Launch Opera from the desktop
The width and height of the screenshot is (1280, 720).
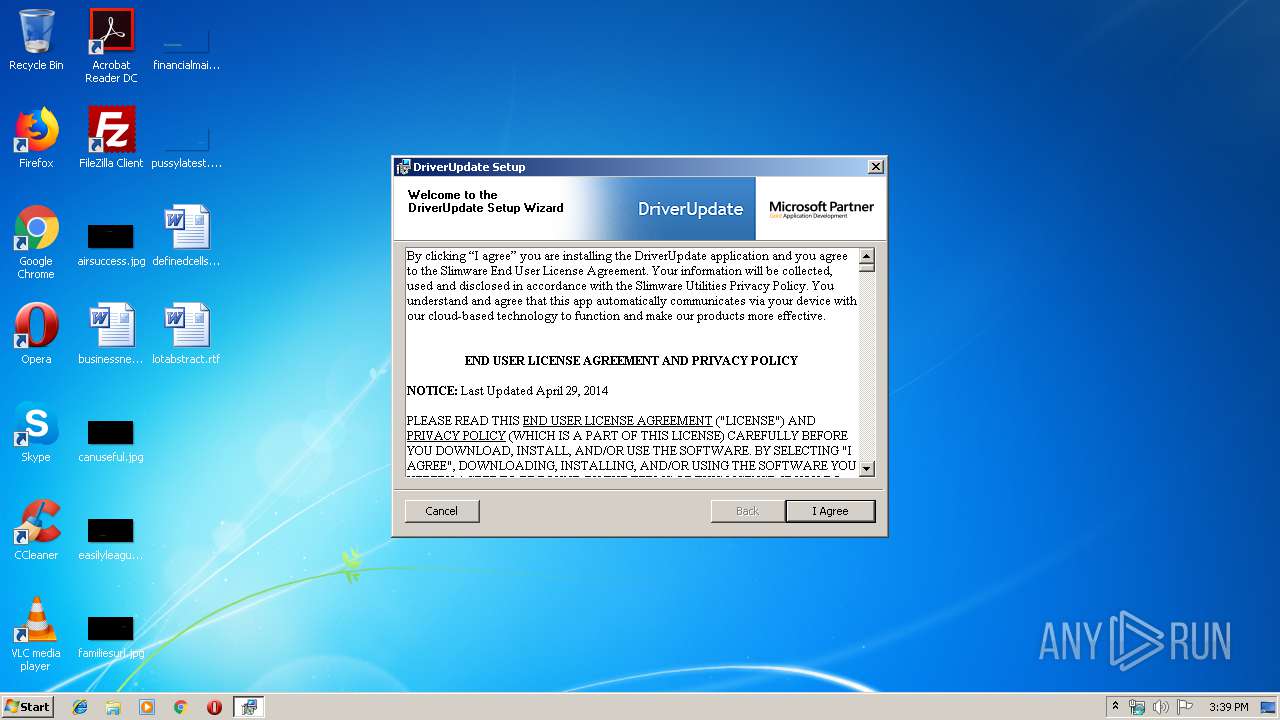(x=36, y=334)
